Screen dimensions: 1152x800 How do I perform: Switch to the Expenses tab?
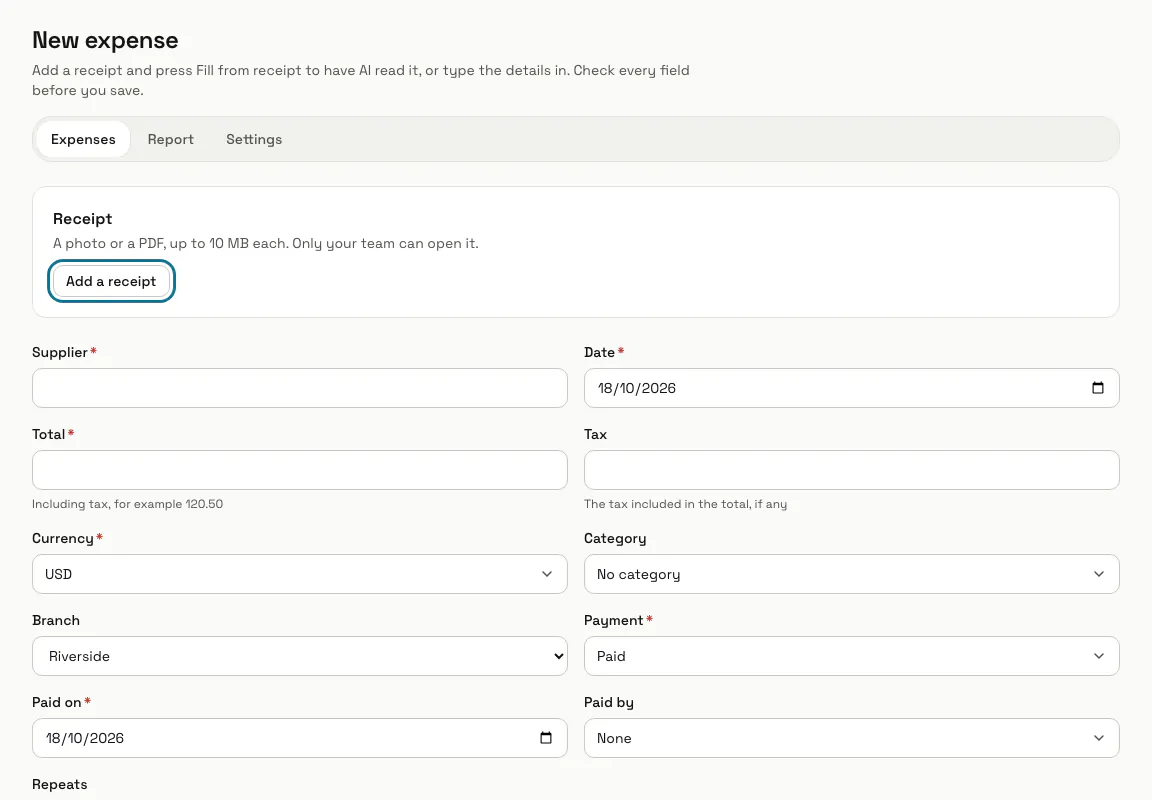[x=83, y=139]
